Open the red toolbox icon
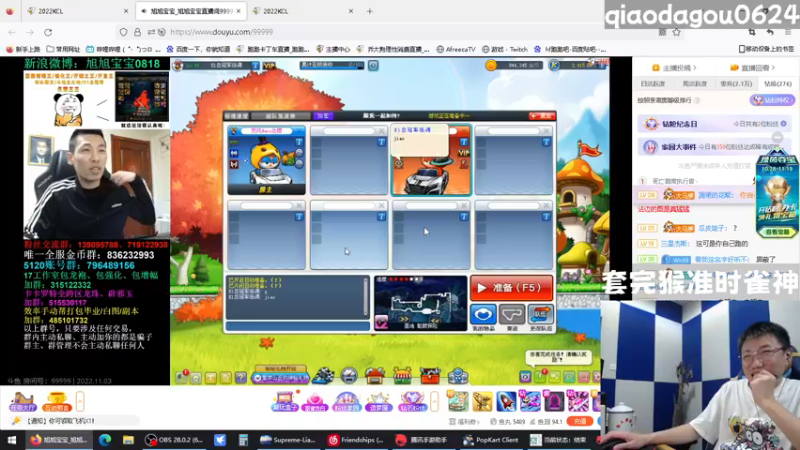This screenshot has height=450, width=800. click(x=430, y=376)
